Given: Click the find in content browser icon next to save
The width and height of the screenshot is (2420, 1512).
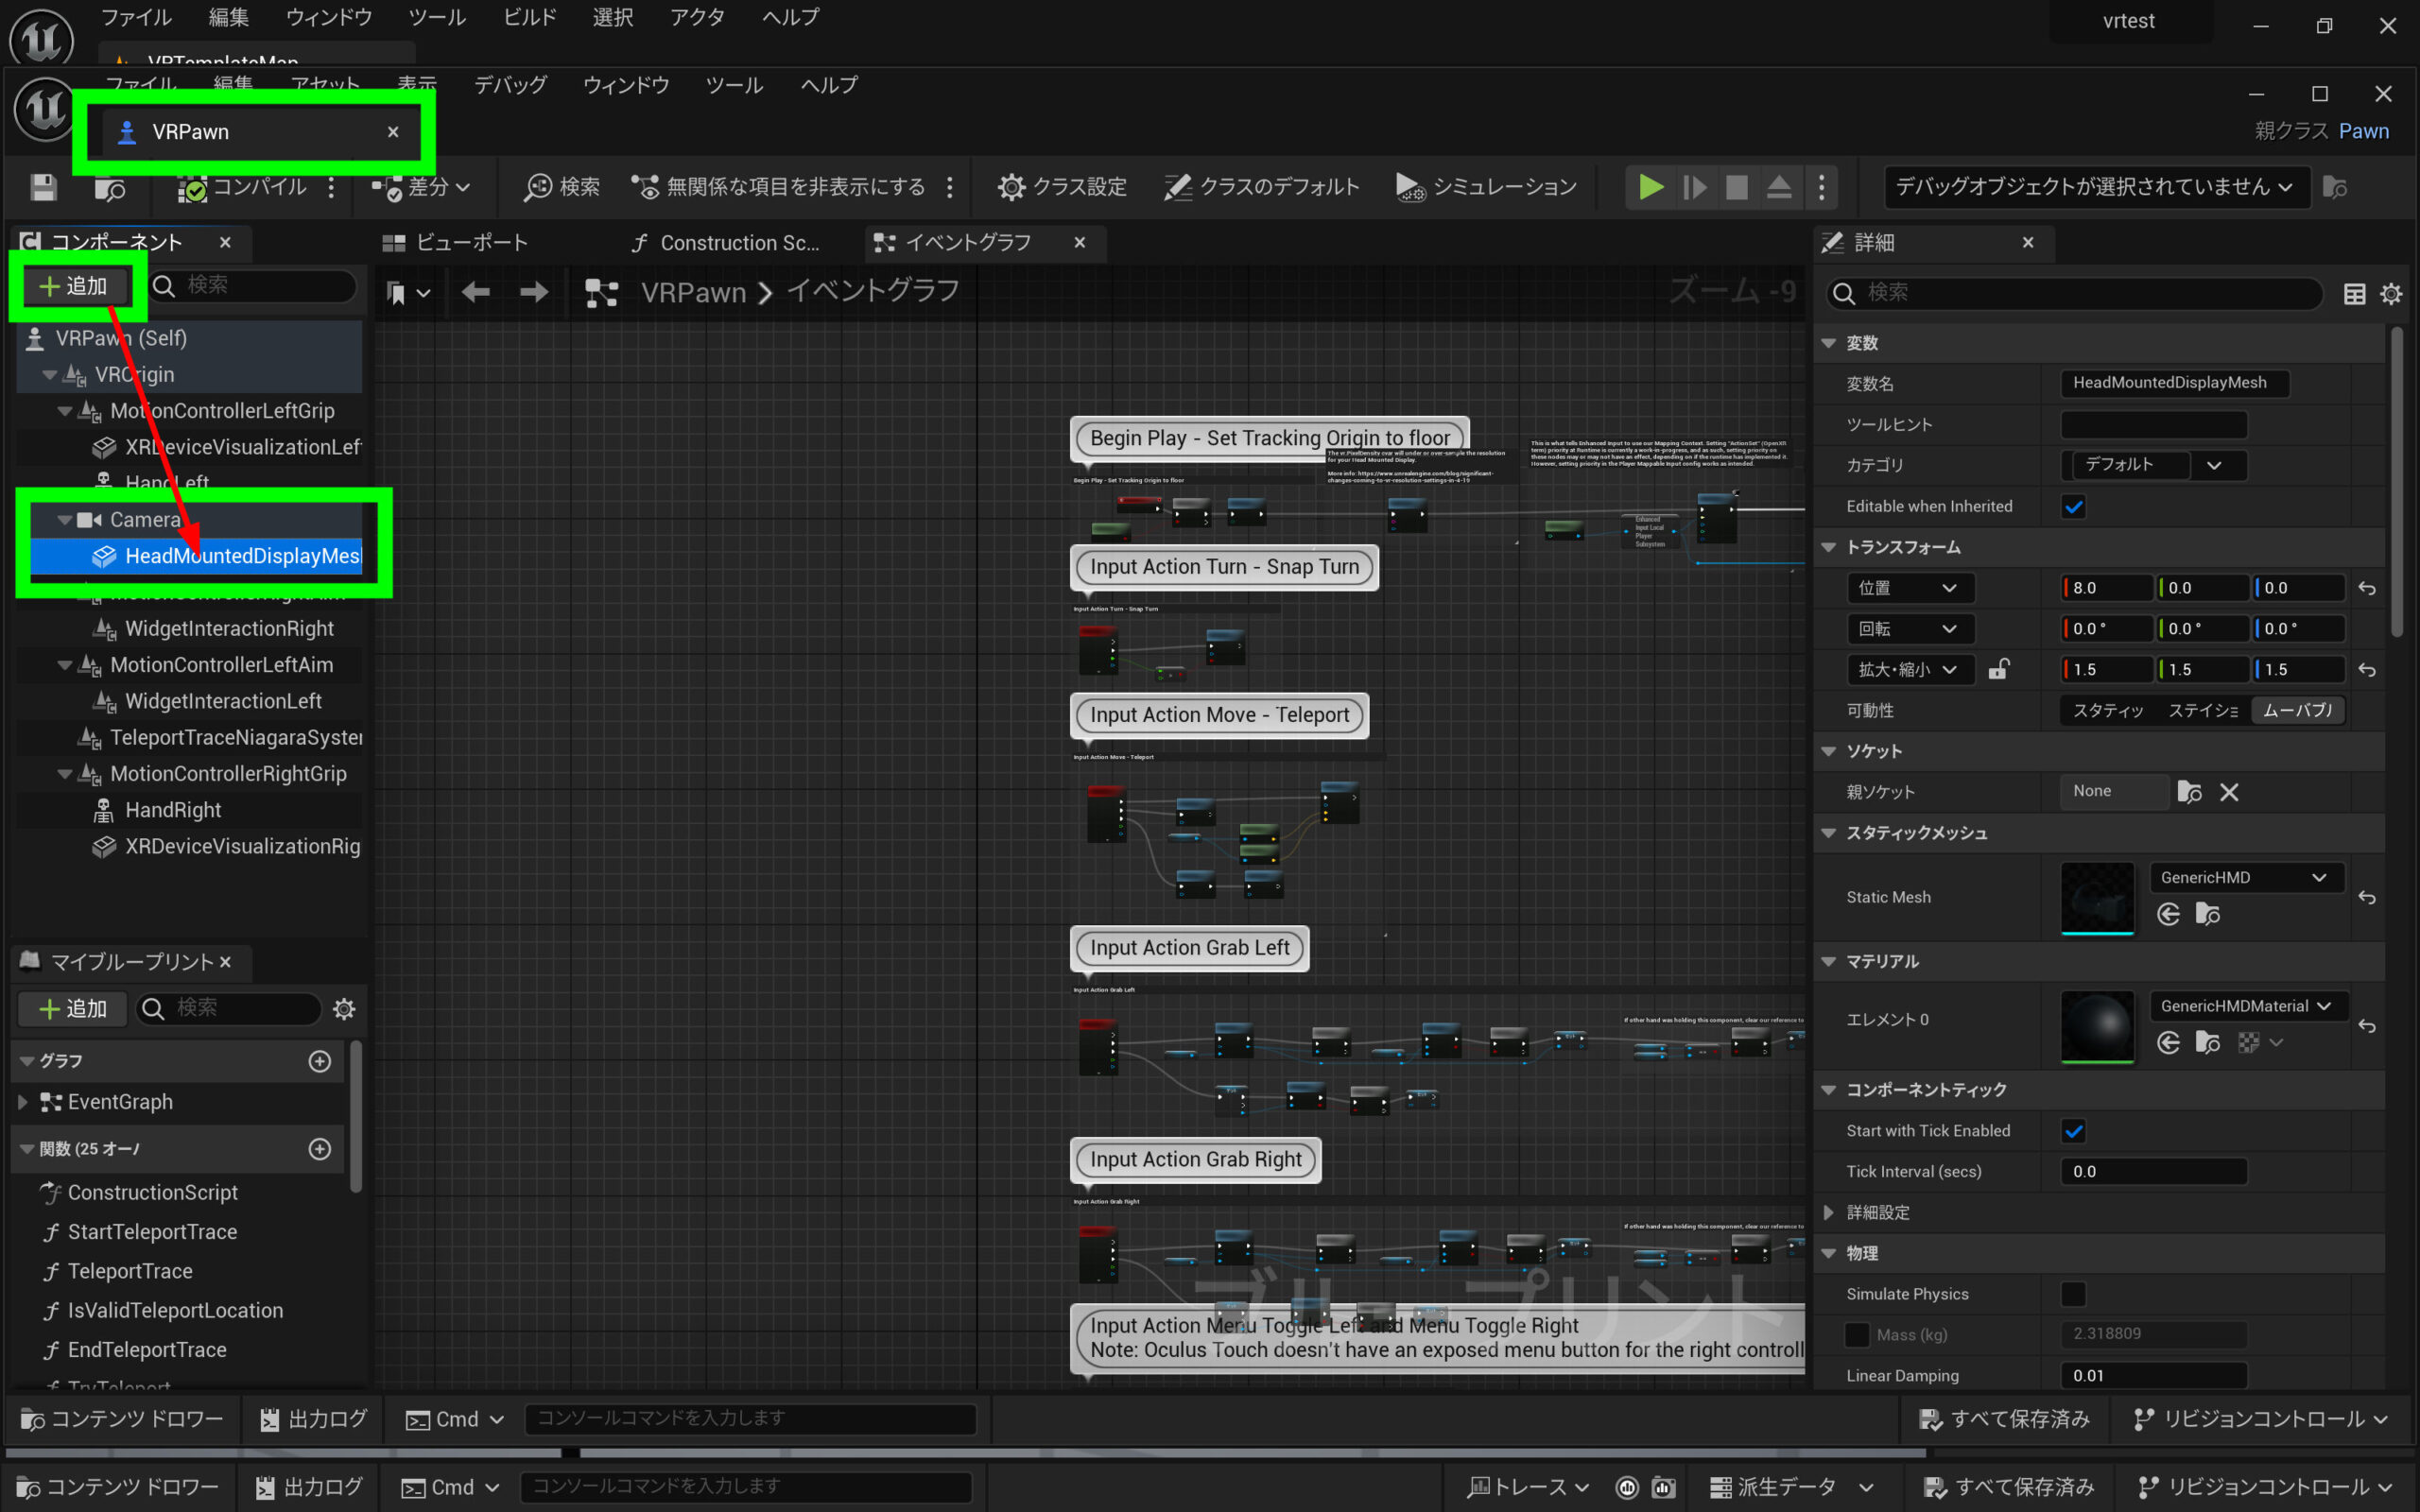Looking at the screenshot, I should click(x=110, y=187).
